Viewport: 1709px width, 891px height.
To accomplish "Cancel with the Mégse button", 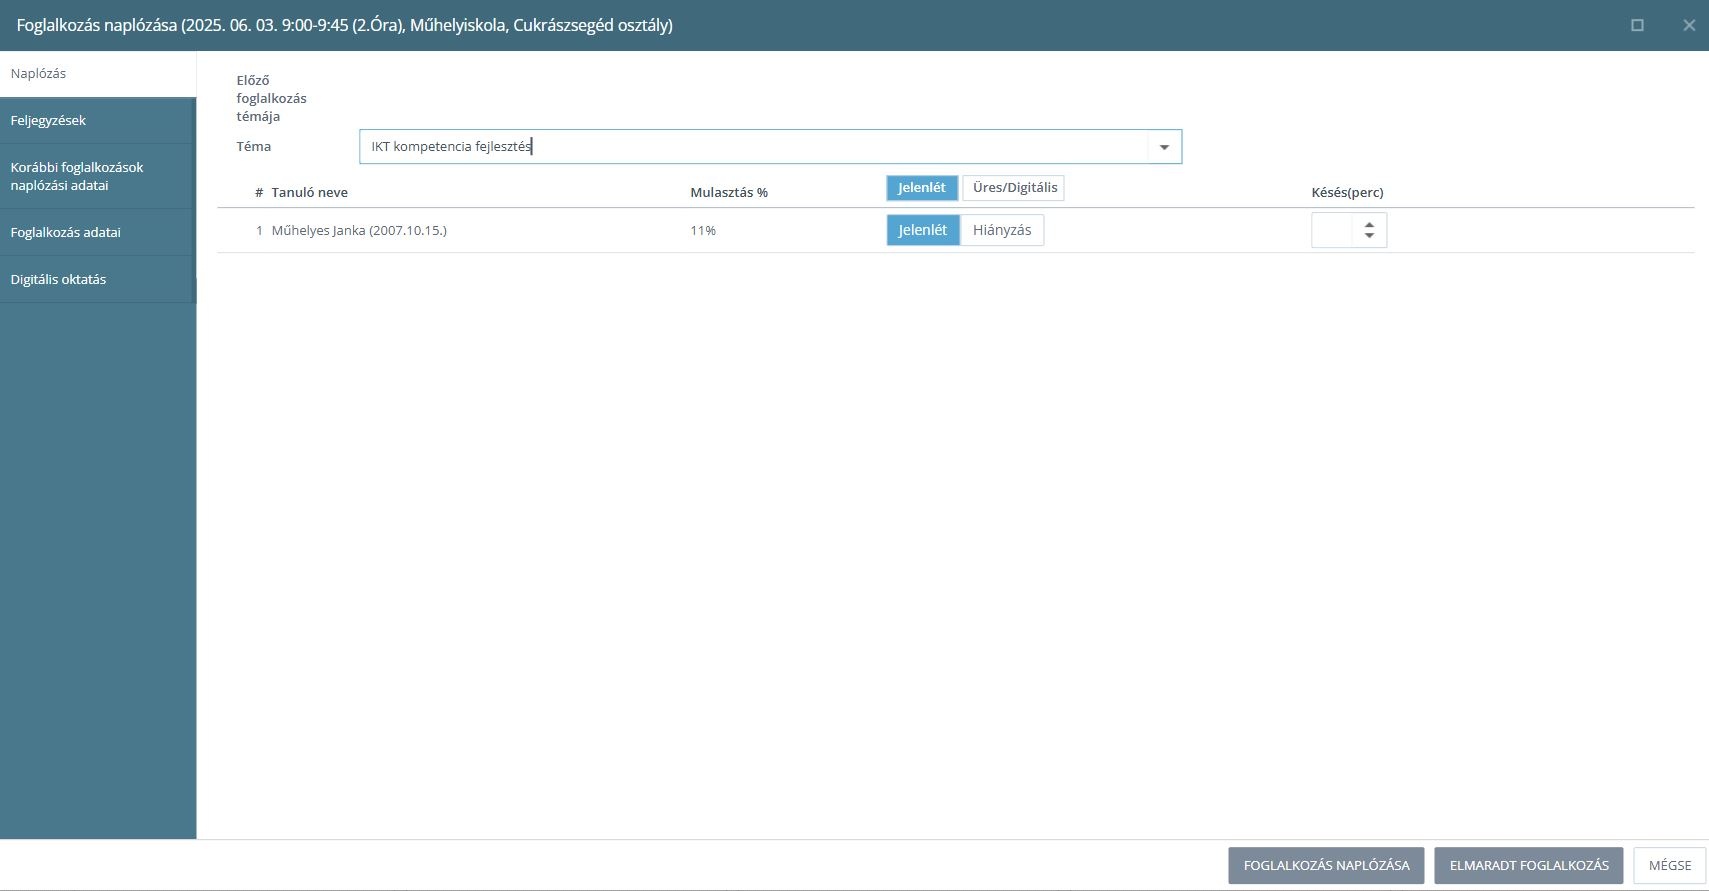I will [1670, 866].
